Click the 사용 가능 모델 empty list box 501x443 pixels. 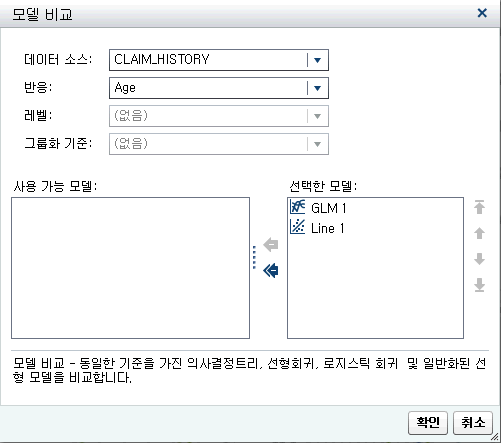pos(130,268)
